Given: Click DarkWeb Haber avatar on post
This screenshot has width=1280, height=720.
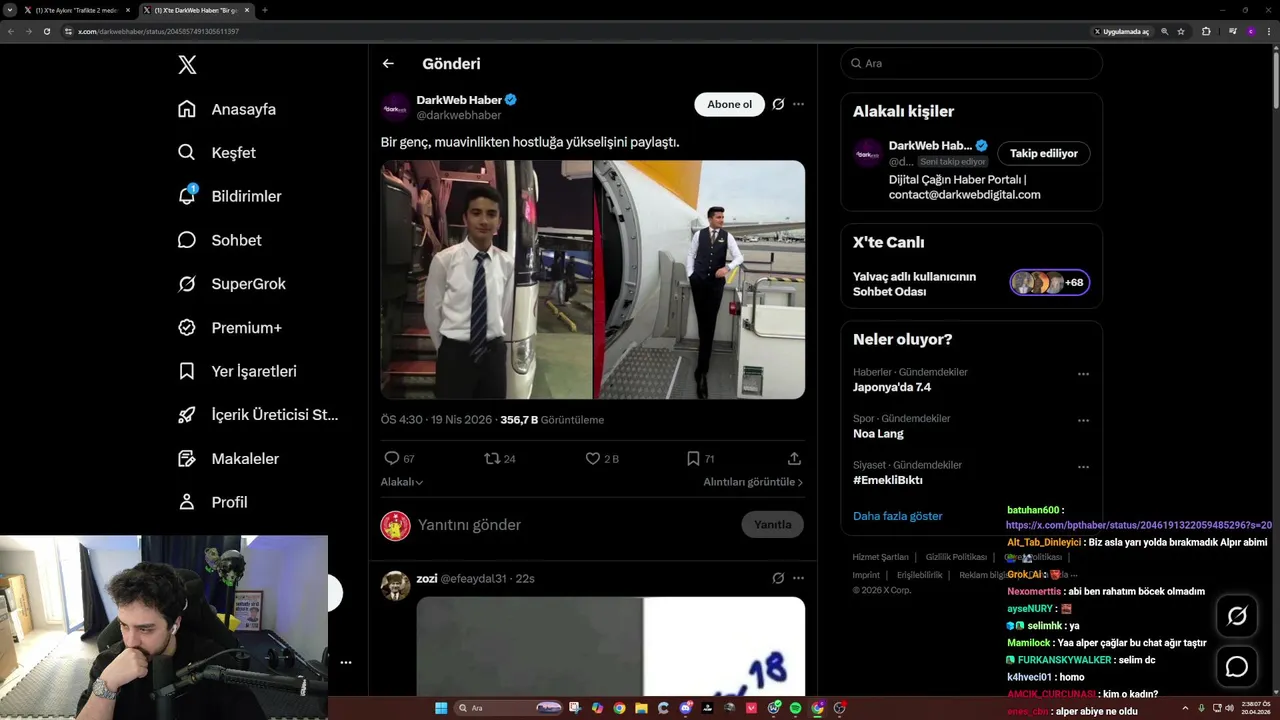Looking at the screenshot, I should coord(396,107).
